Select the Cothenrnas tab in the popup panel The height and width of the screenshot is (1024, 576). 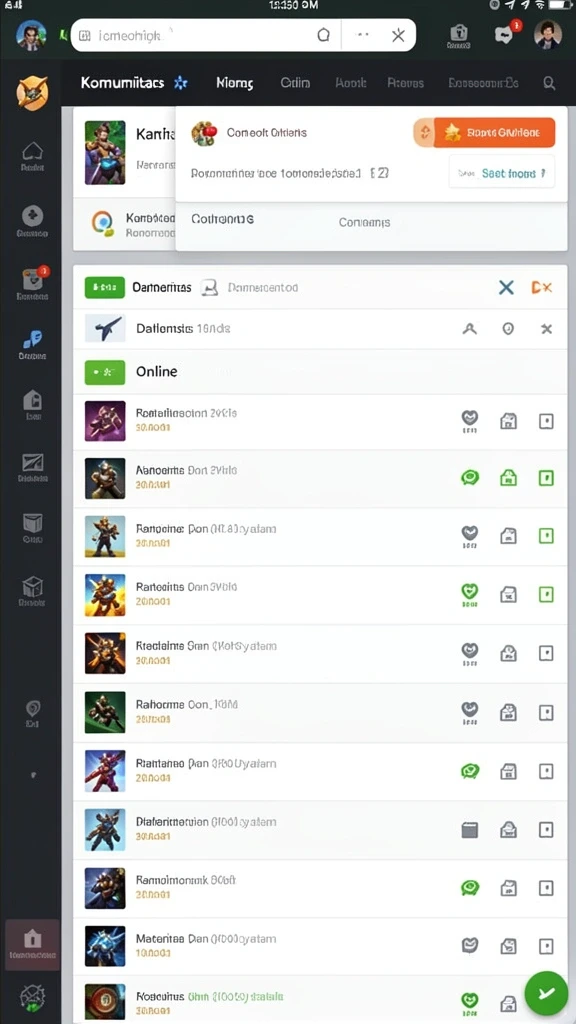coord(223,219)
